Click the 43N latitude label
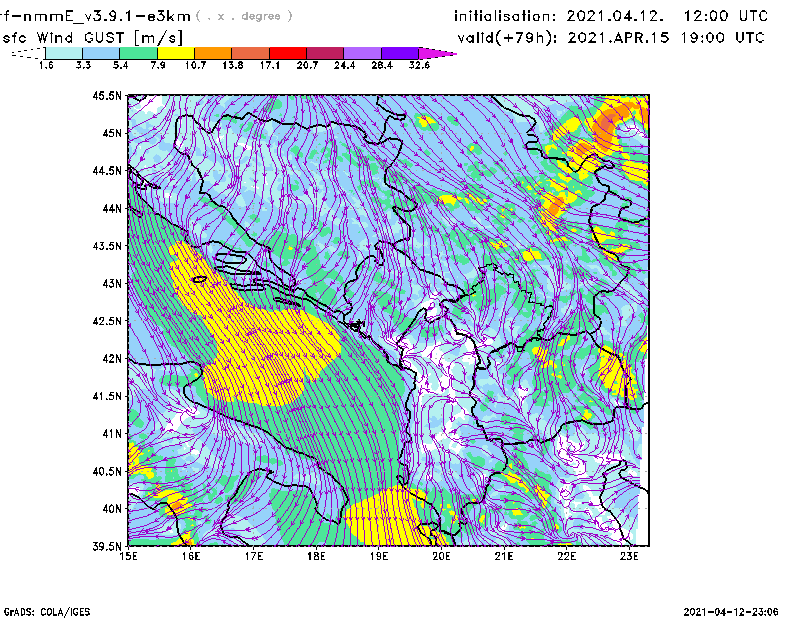This screenshot has height=618, width=800. tap(112, 283)
